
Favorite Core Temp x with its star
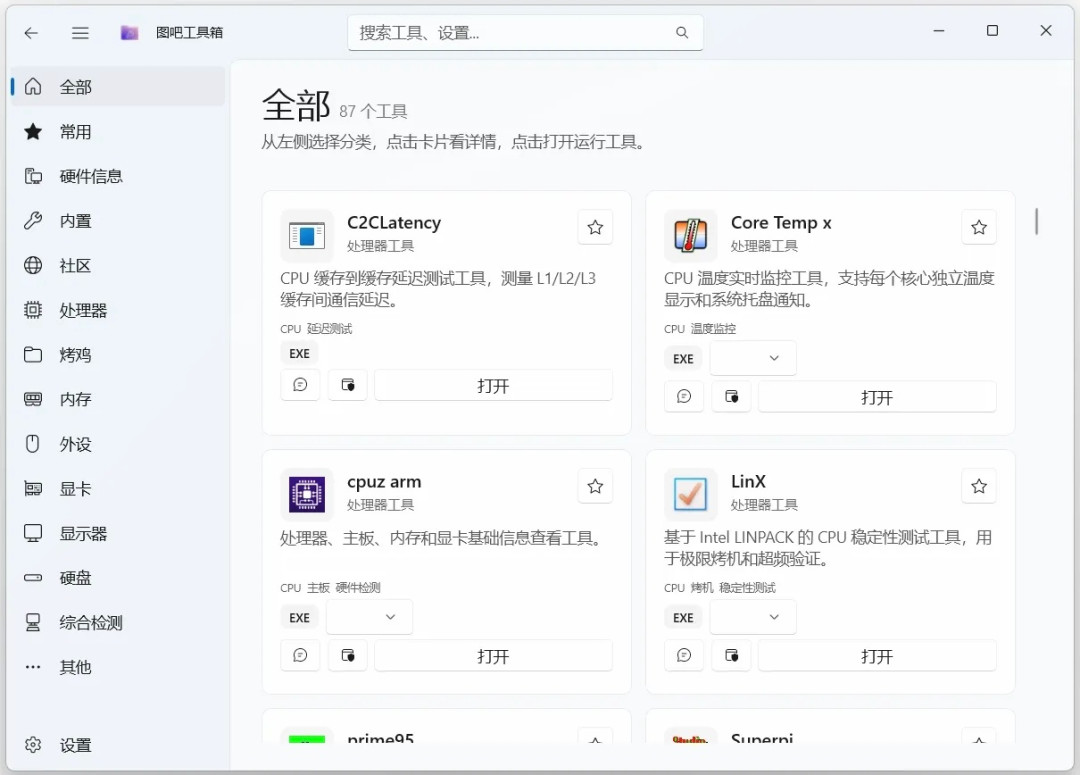979,227
